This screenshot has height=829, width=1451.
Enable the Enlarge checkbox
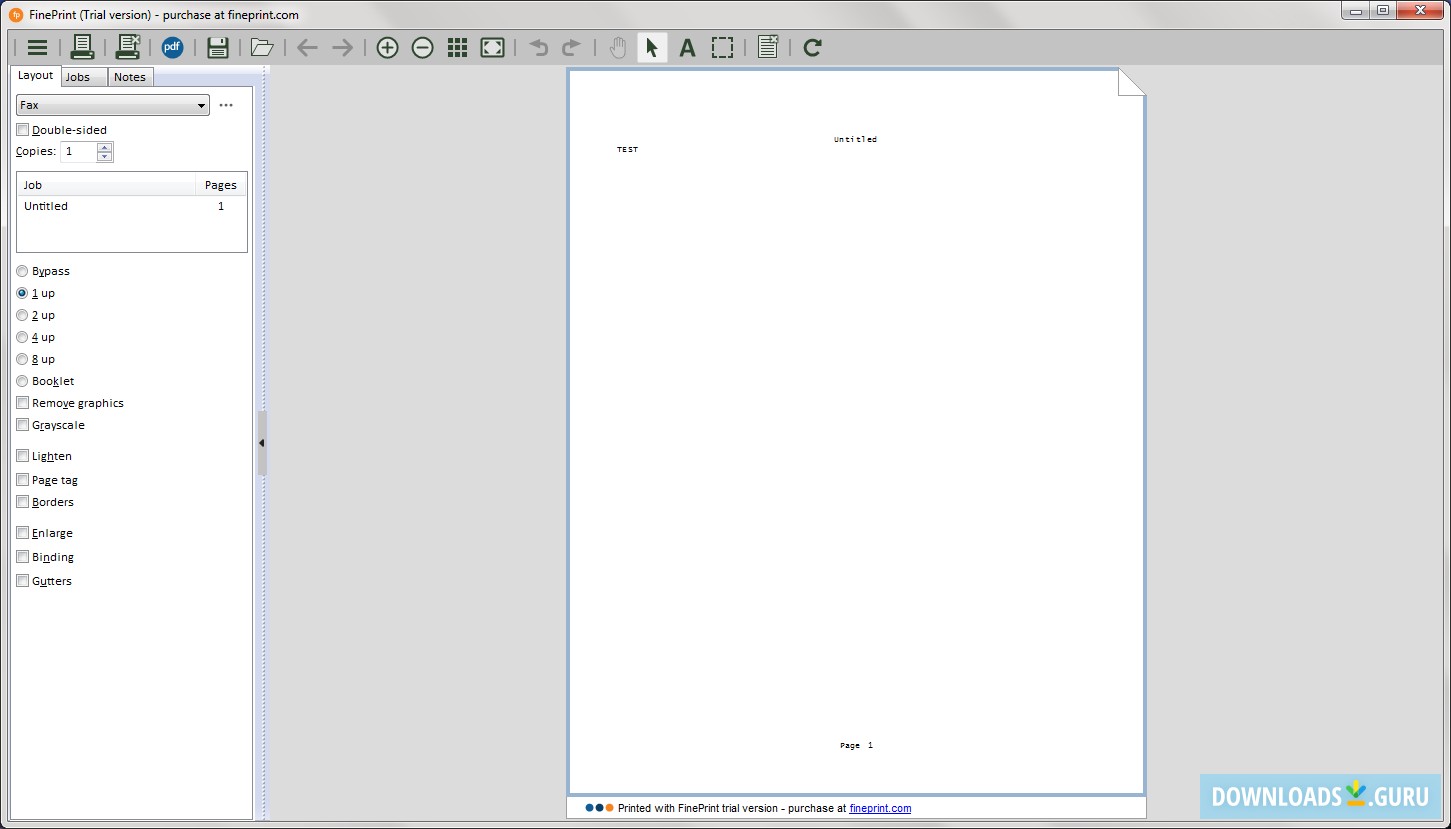pyautogui.click(x=23, y=533)
